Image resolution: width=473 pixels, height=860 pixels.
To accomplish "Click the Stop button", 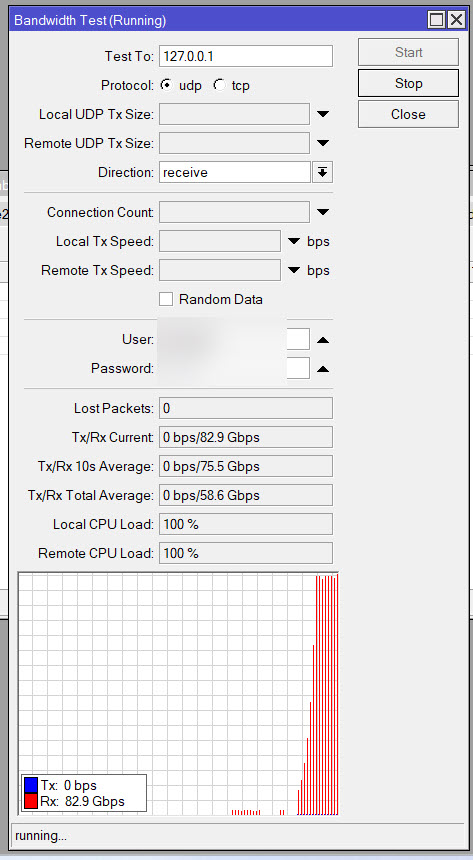I will pyautogui.click(x=408, y=83).
